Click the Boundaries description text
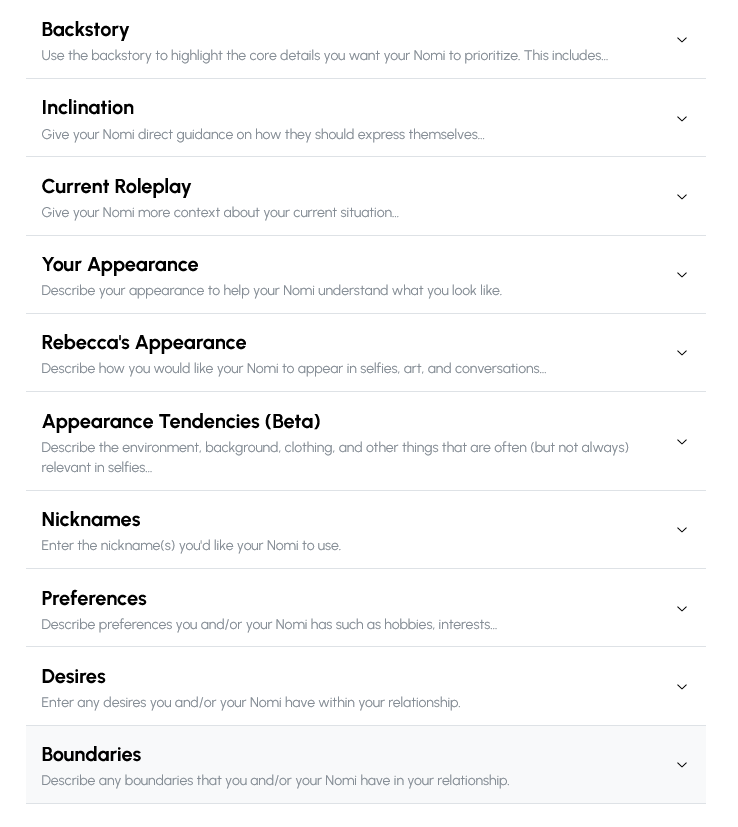The width and height of the screenshot is (738, 827). (x=275, y=781)
